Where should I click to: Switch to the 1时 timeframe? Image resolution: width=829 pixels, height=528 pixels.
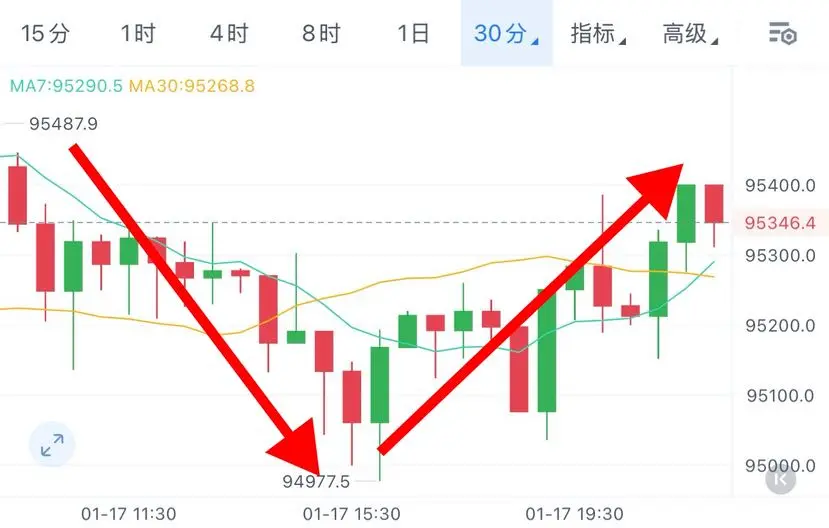pos(137,33)
